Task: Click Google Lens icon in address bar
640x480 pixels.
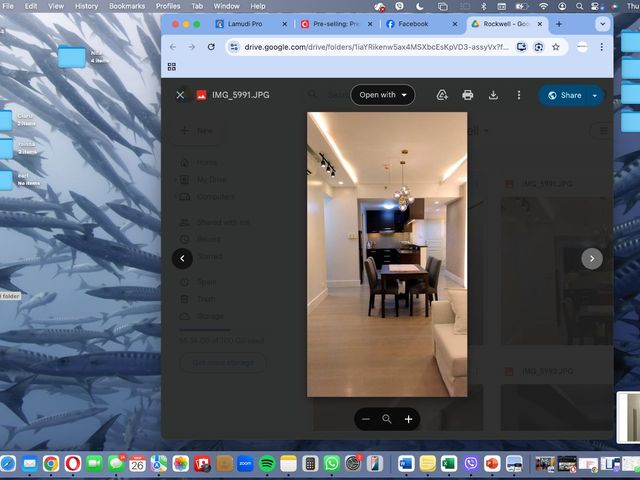Action: (538, 47)
